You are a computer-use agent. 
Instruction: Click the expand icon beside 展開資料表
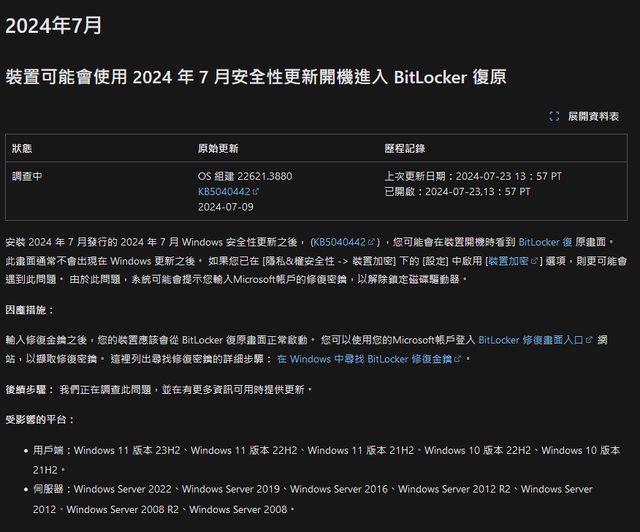(554, 116)
